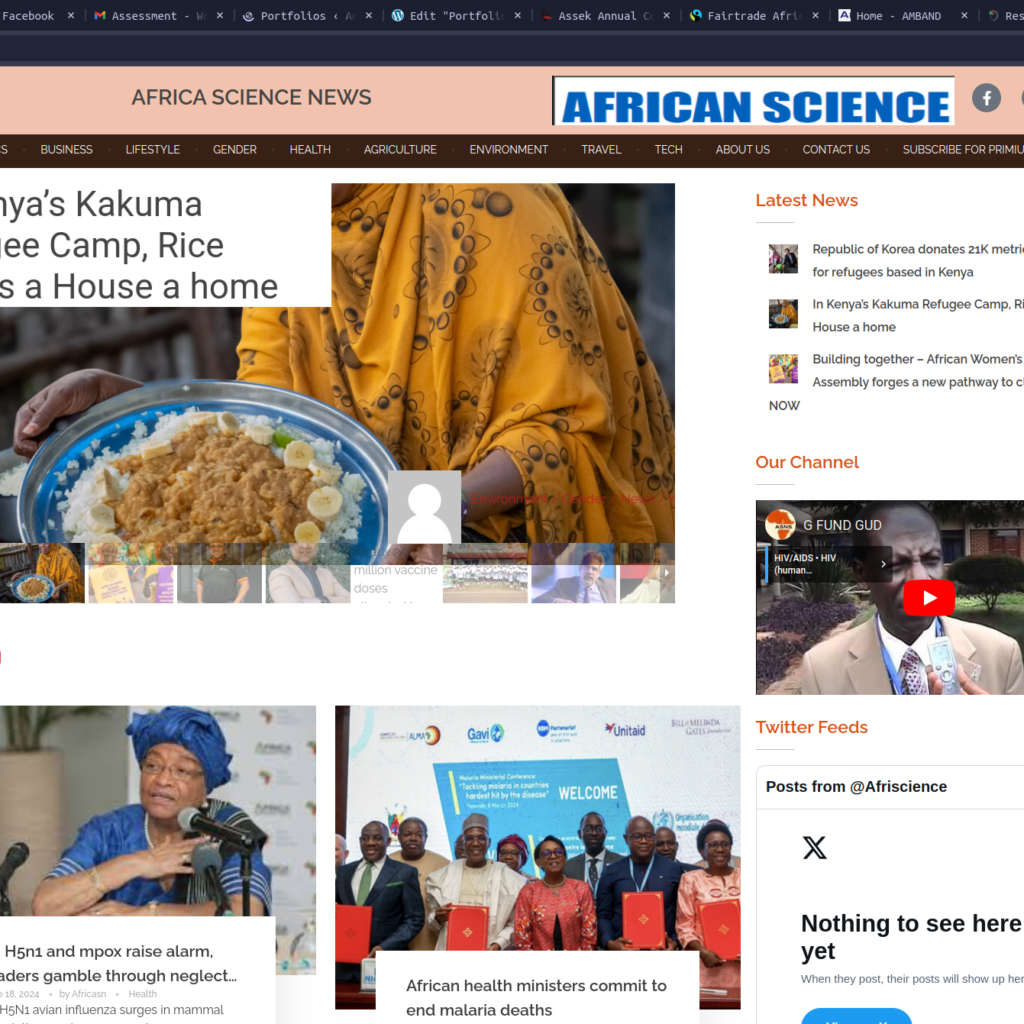Click the X logo in Twitter feed
The image size is (1024, 1024).
click(814, 848)
